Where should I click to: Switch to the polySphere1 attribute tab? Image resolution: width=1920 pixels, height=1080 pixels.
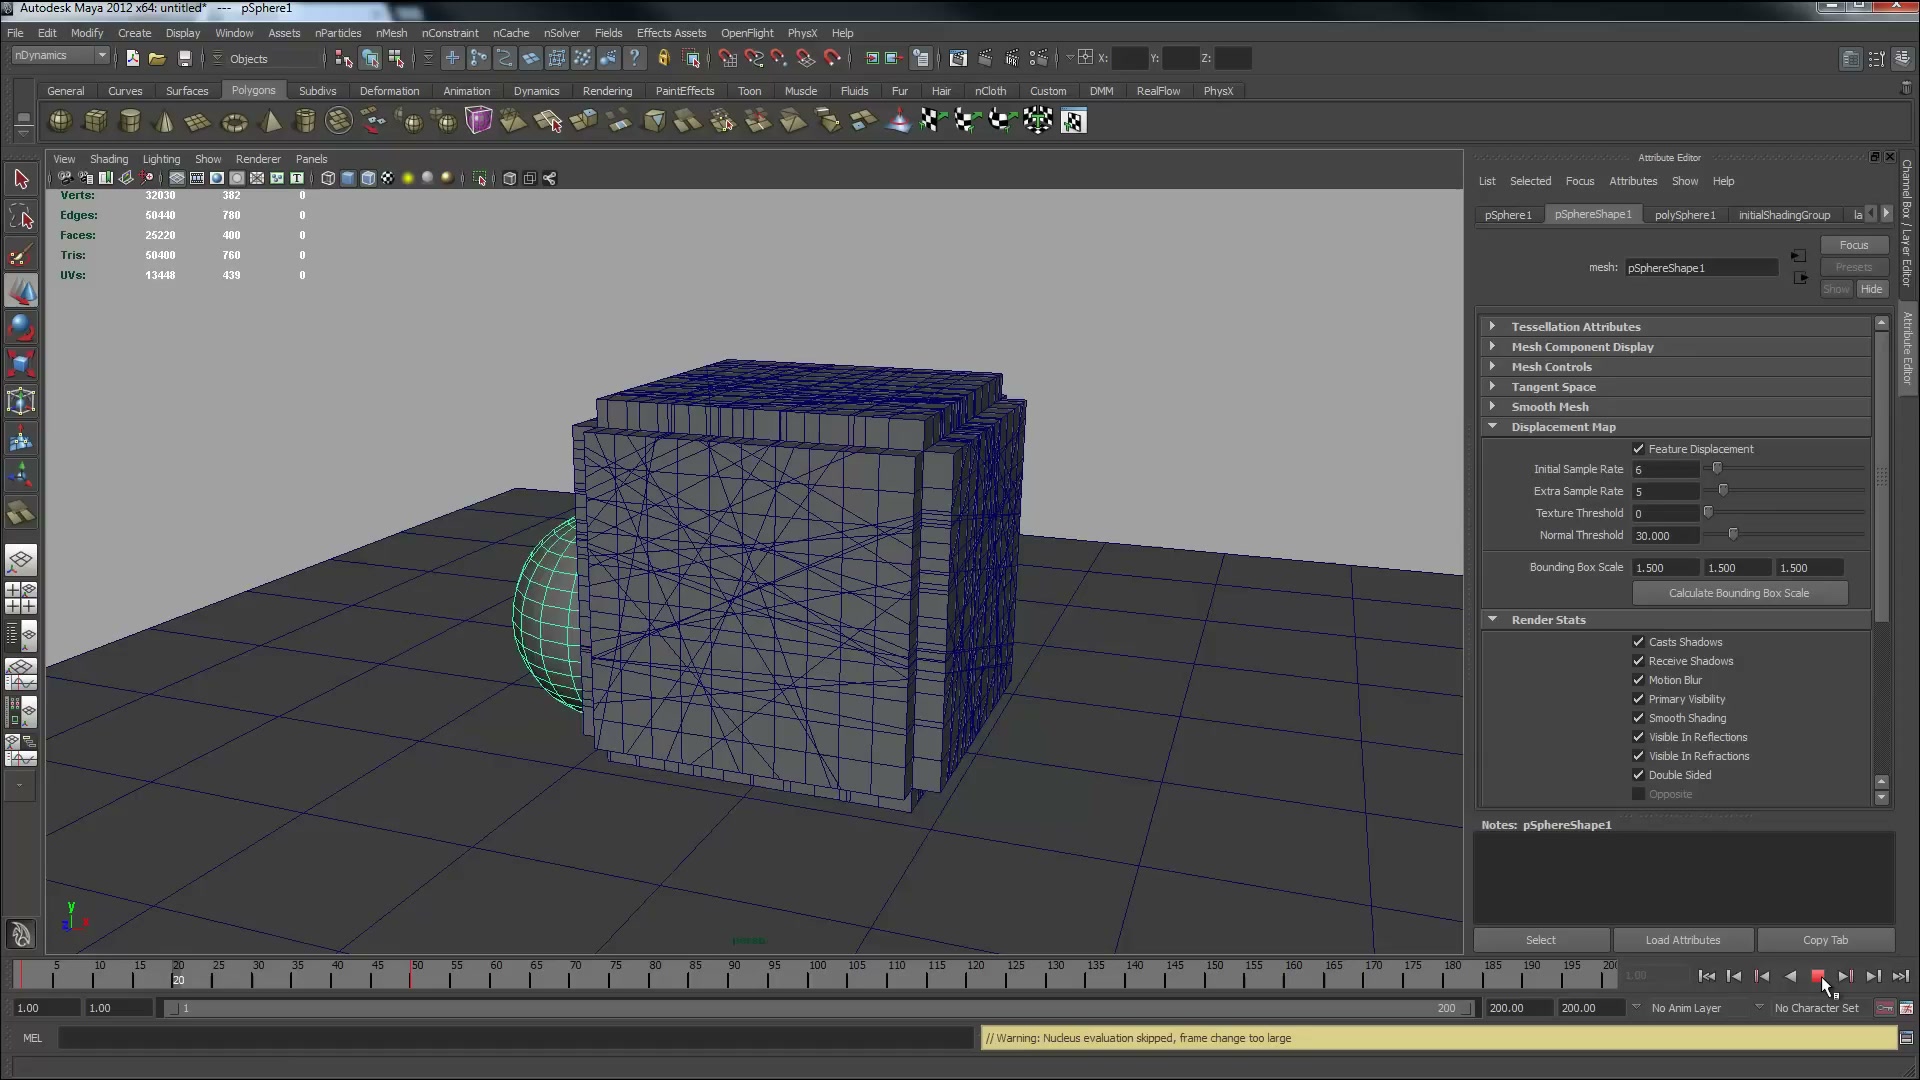(1685, 215)
